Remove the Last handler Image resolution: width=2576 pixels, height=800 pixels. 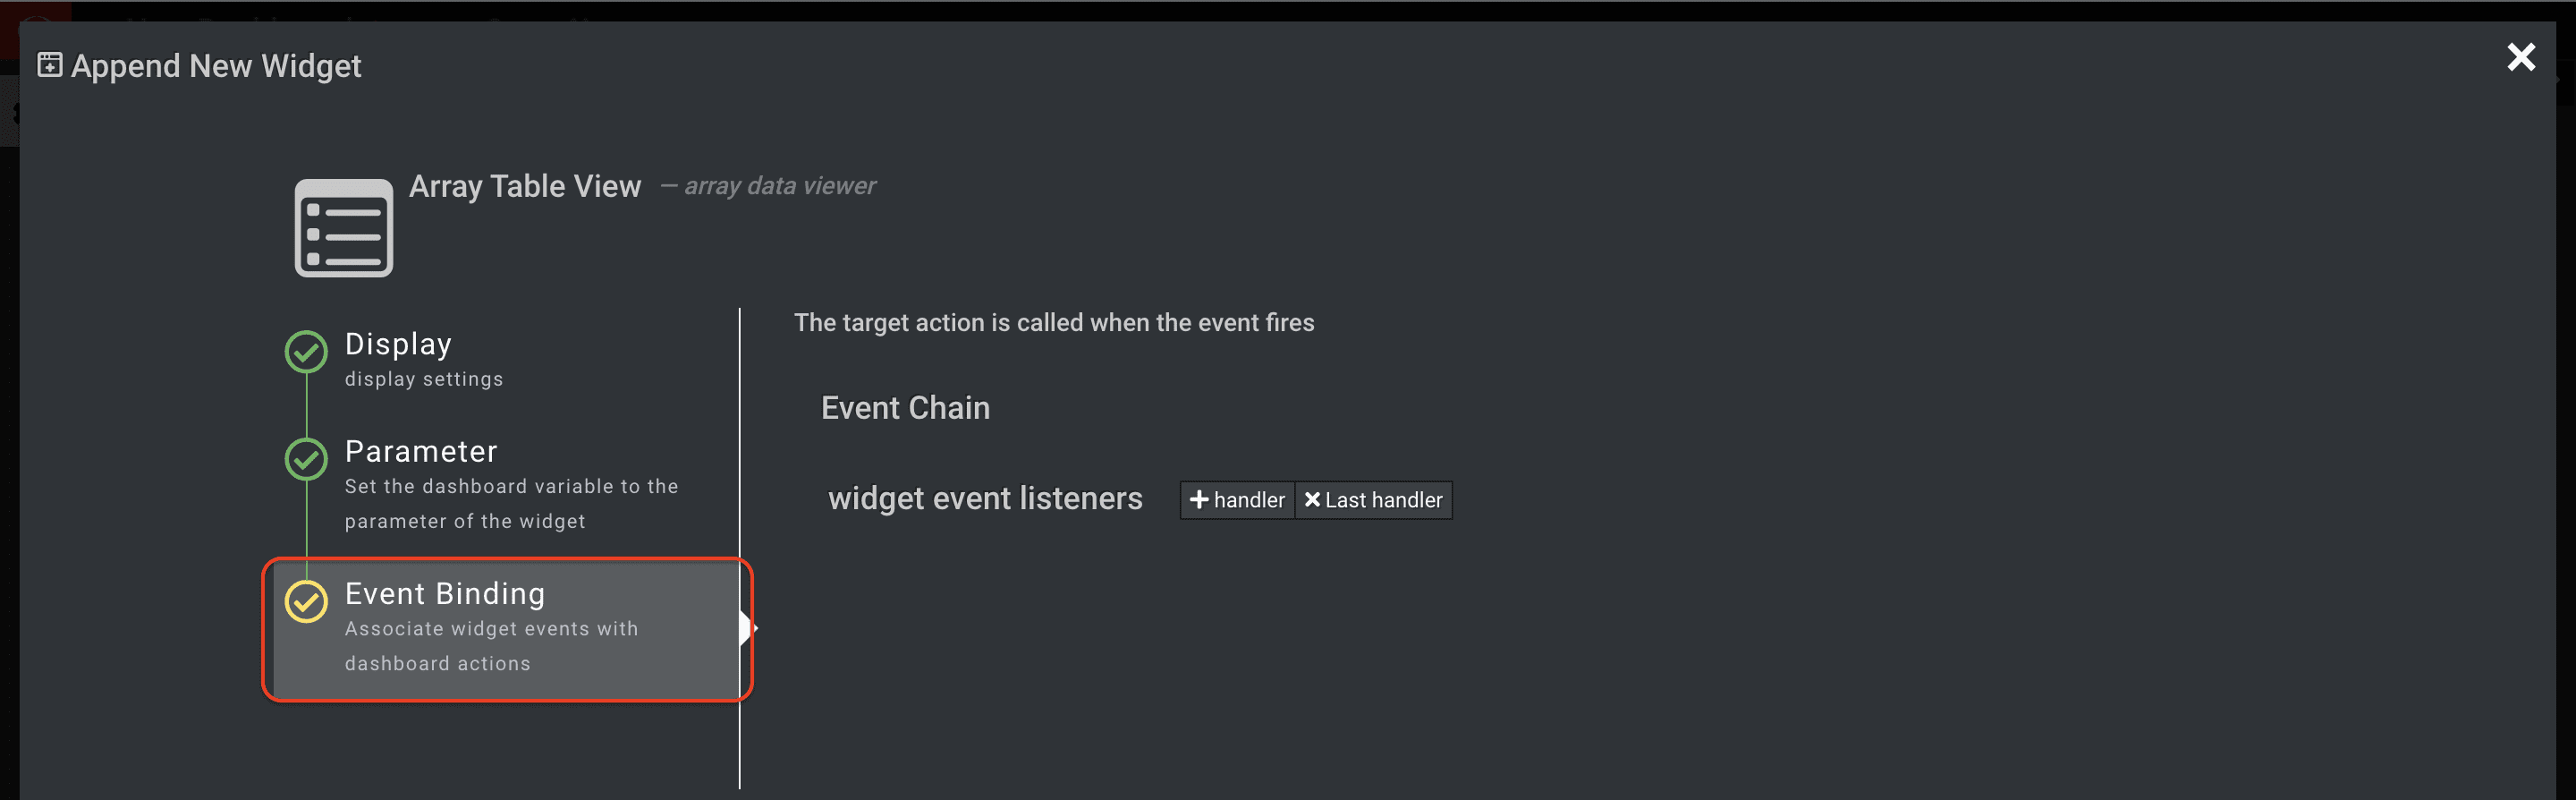coord(1373,500)
